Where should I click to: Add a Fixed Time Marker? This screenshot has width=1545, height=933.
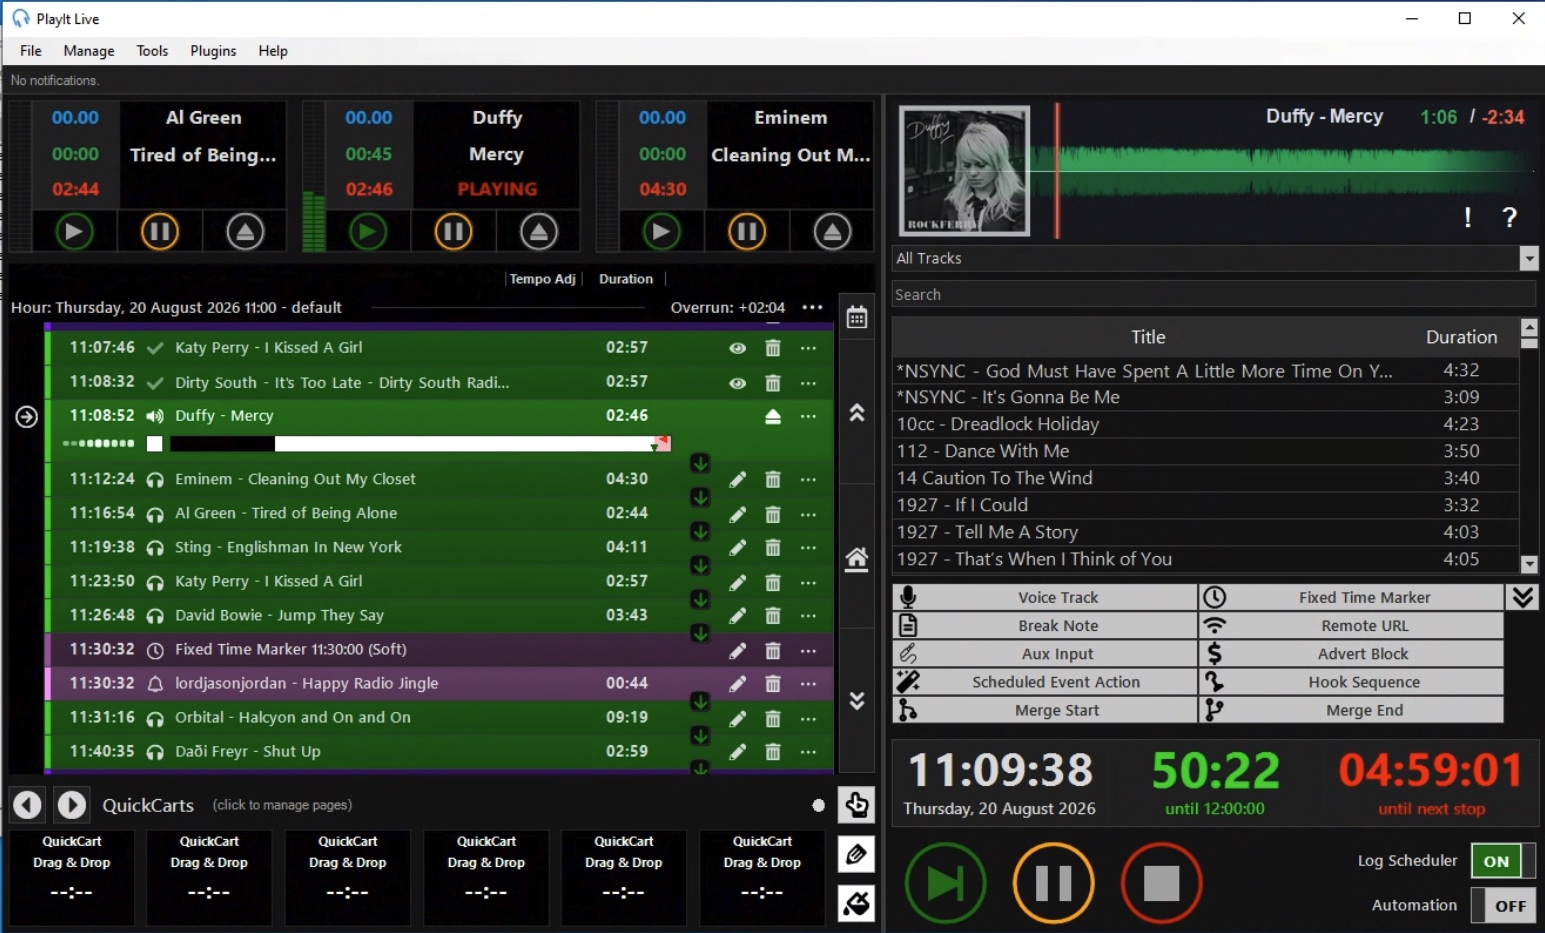tap(1351, 597)
